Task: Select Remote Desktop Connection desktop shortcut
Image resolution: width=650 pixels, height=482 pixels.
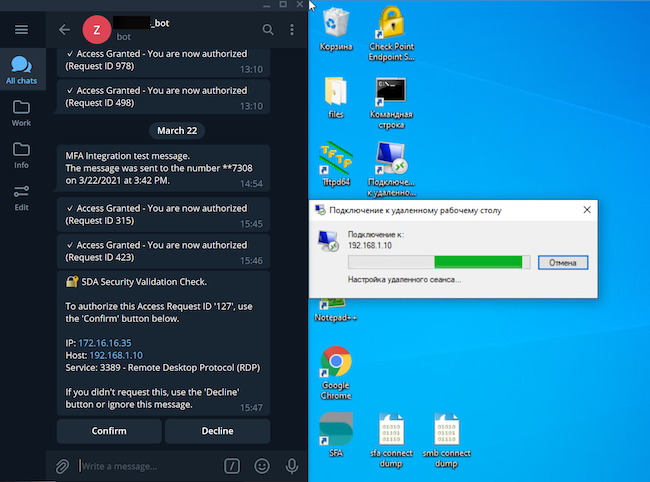Action: click(x=391, y=169)
